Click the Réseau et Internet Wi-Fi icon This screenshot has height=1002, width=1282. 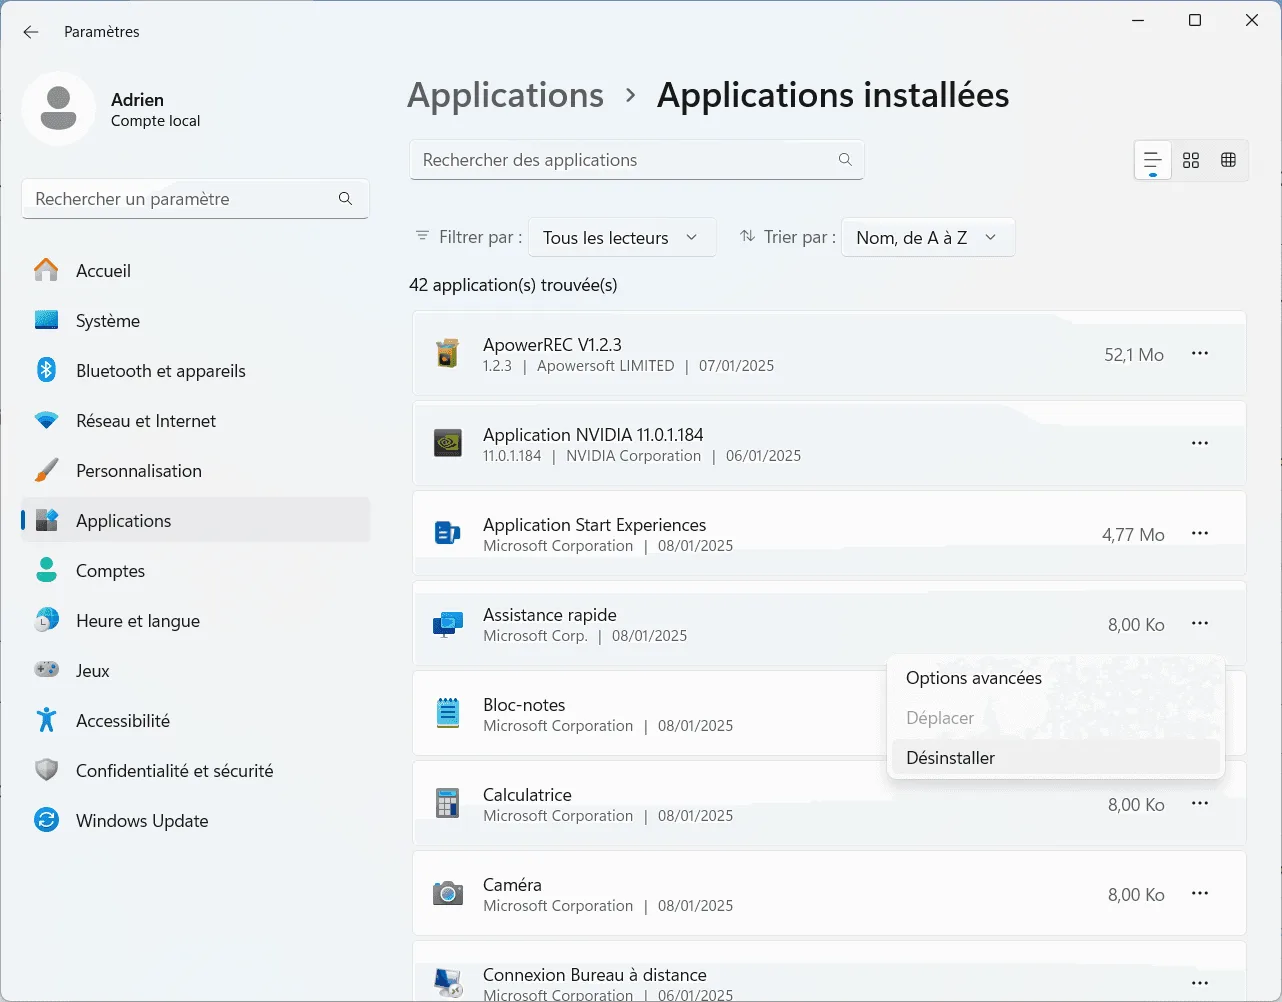coord(47,420)
